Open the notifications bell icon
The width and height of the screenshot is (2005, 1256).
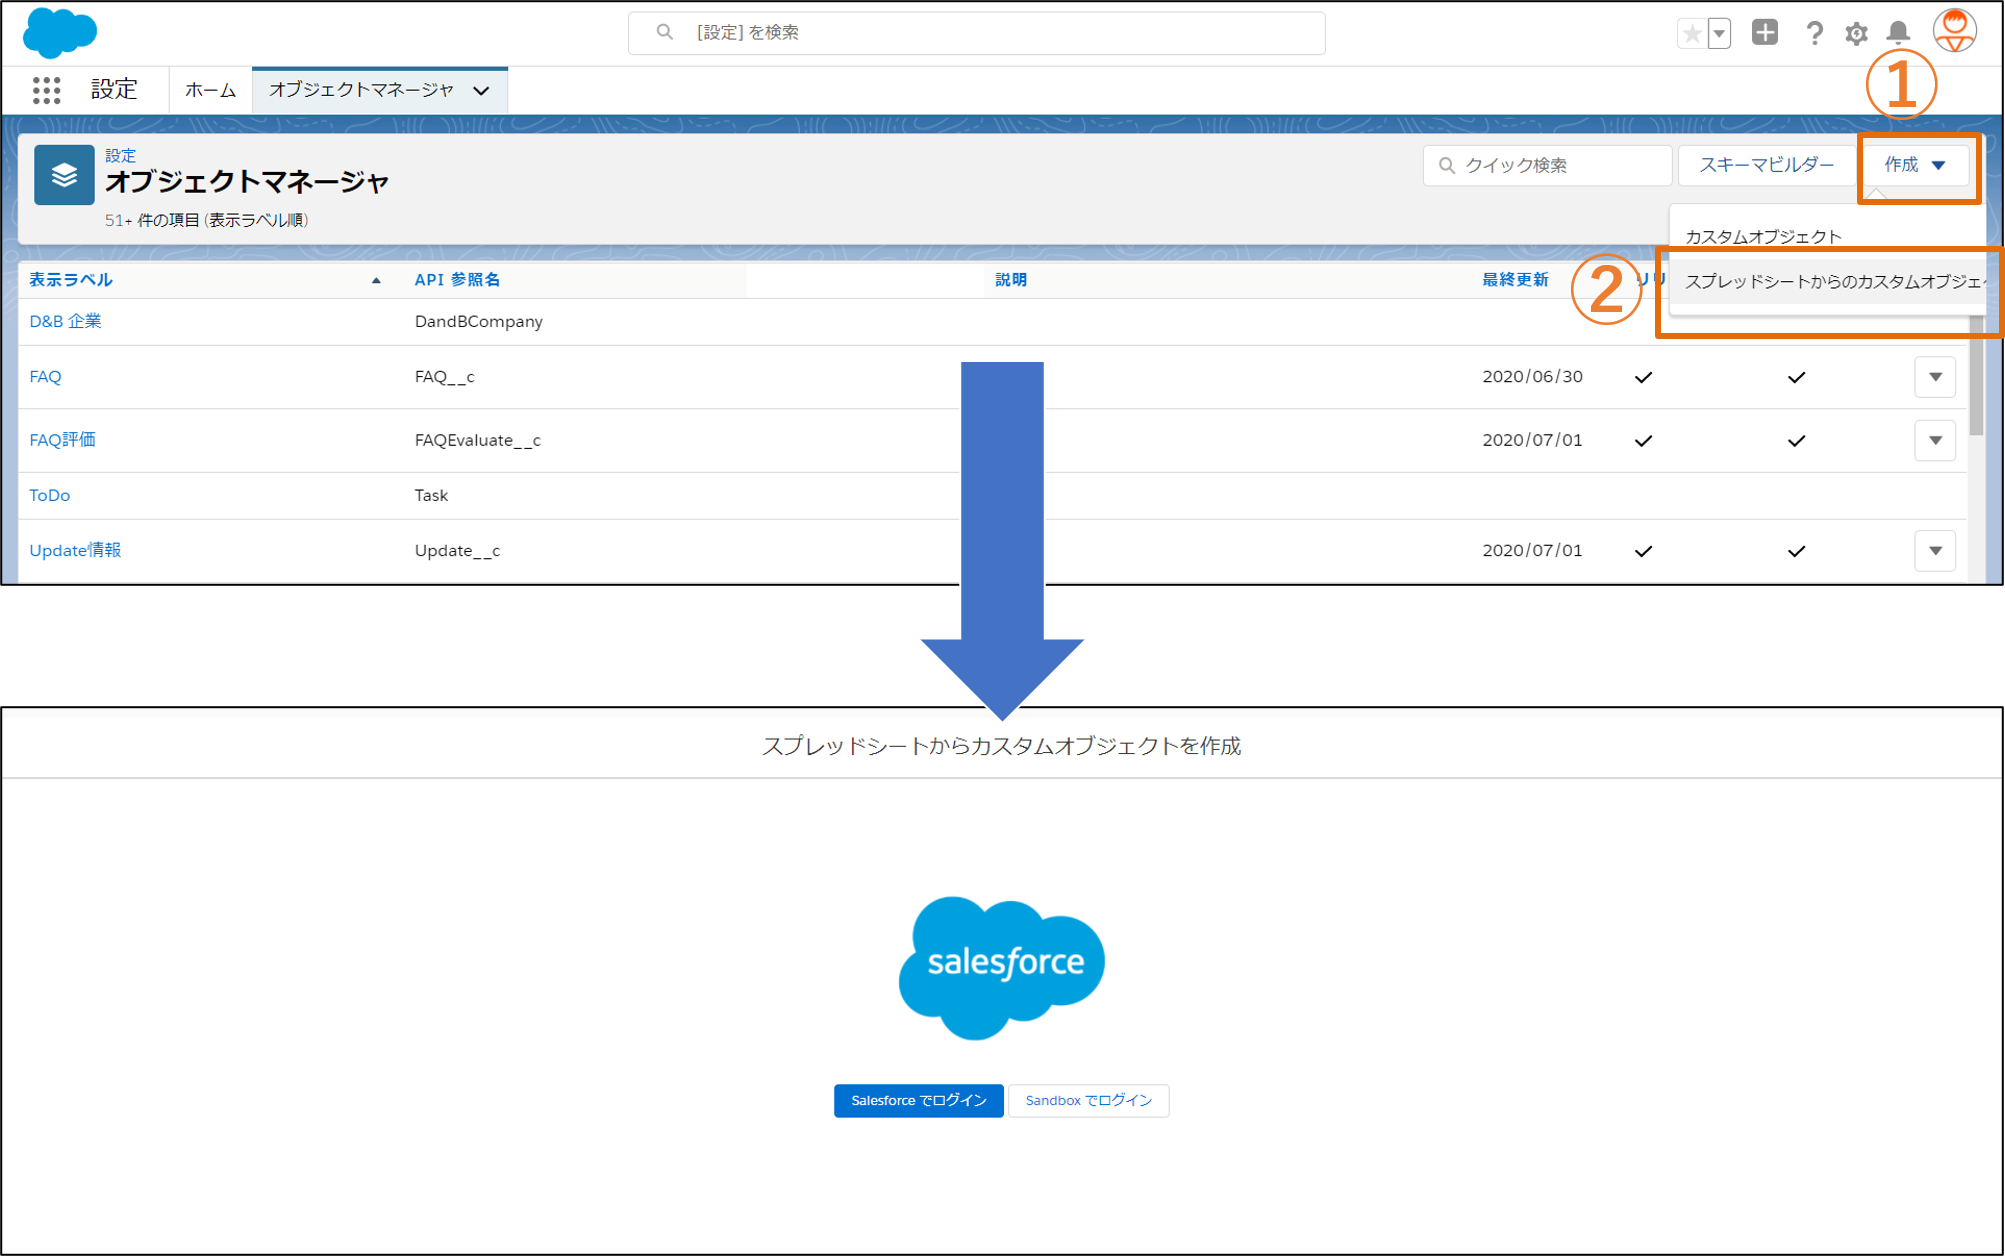[x=1898, y=33]
